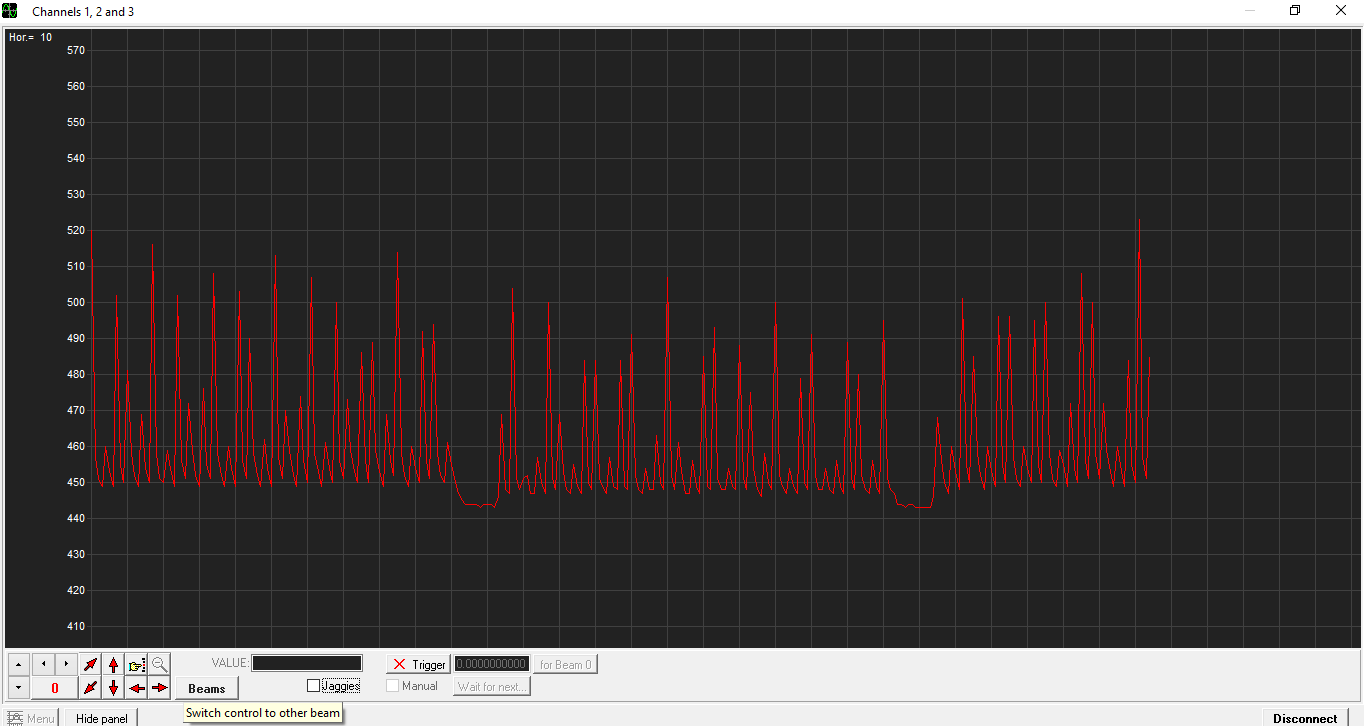Click the red down arrow icon
The image size is (1364, 726).
(x=114, y=688)
